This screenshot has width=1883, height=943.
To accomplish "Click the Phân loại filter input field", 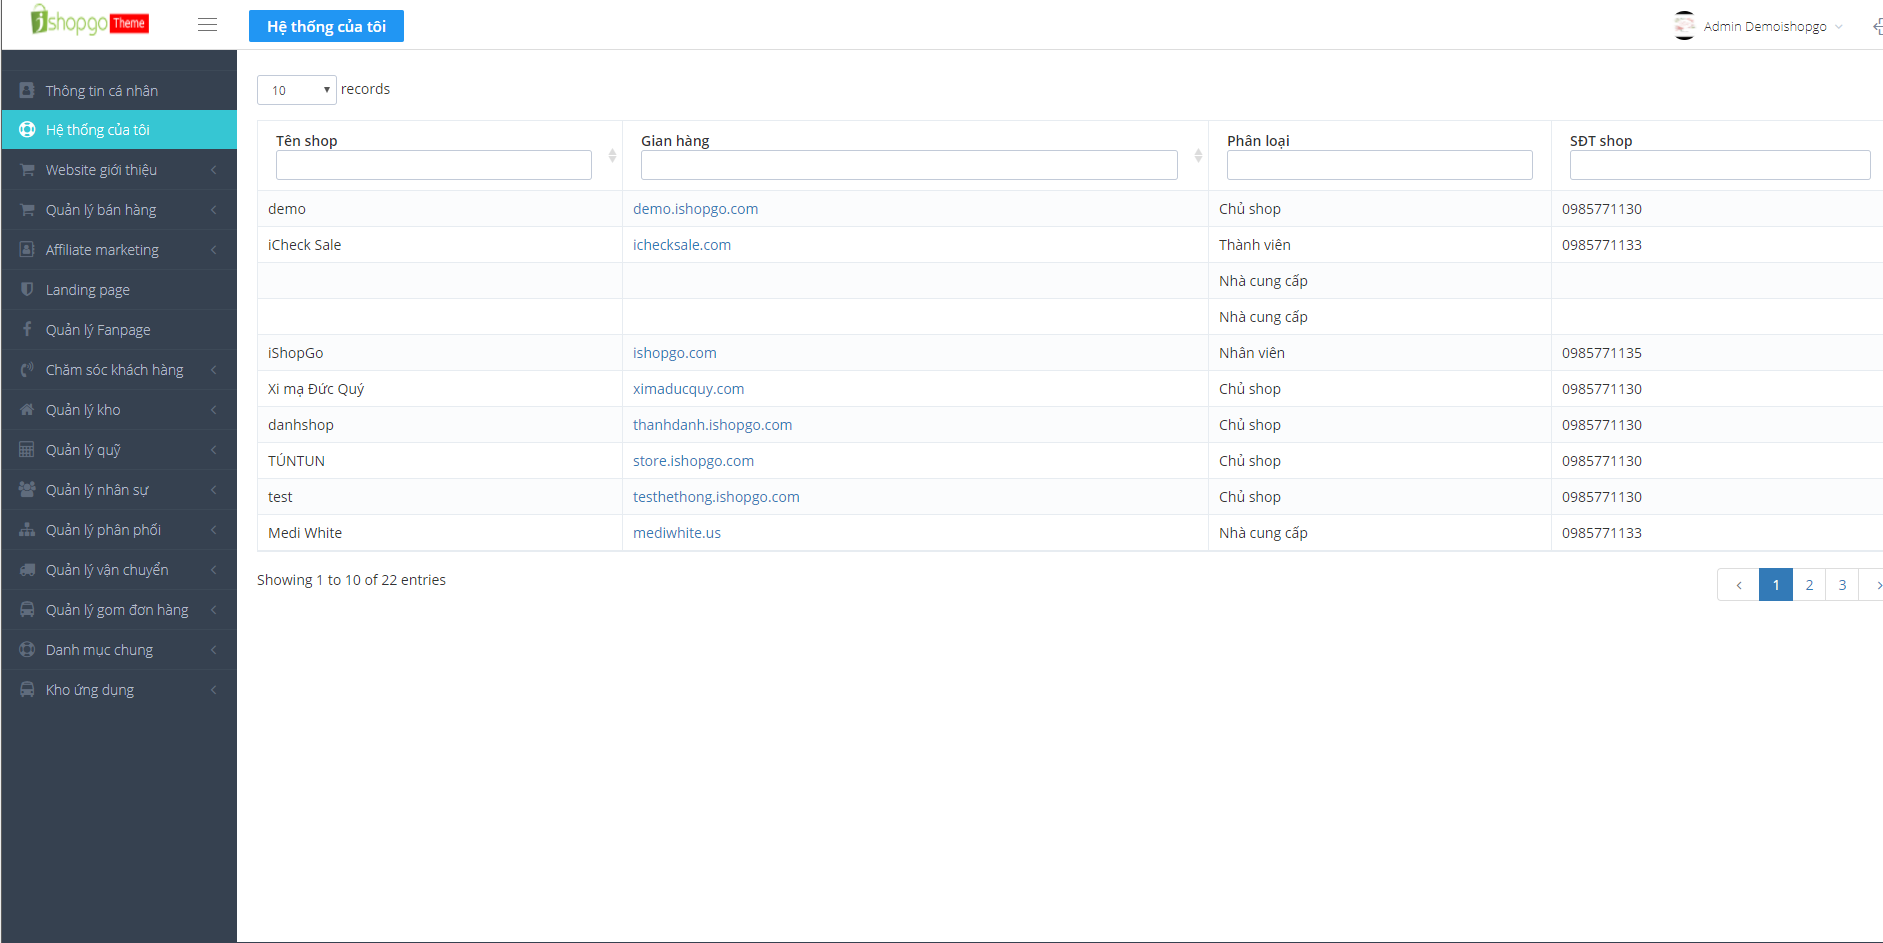I will point(1379,165).
